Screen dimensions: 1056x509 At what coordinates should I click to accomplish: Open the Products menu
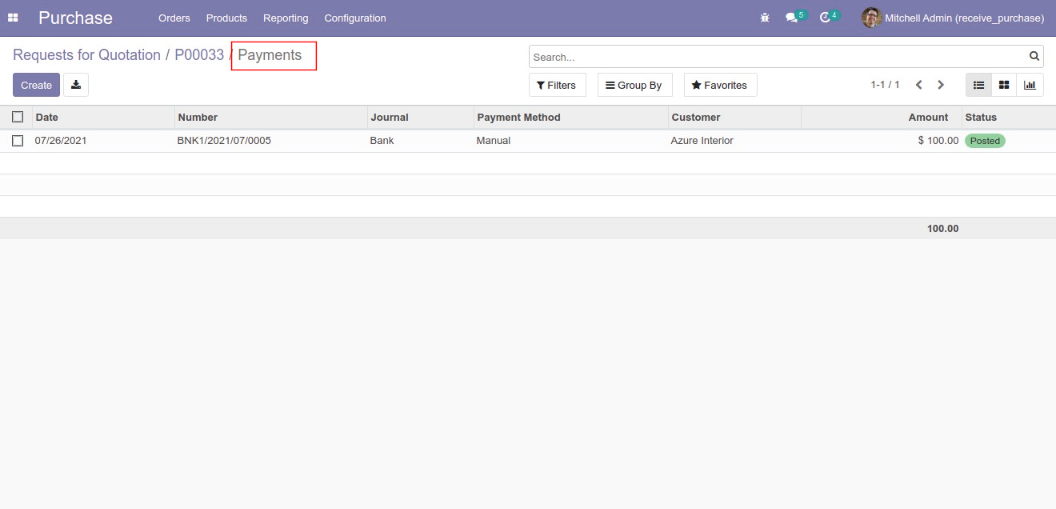point(226,18)
